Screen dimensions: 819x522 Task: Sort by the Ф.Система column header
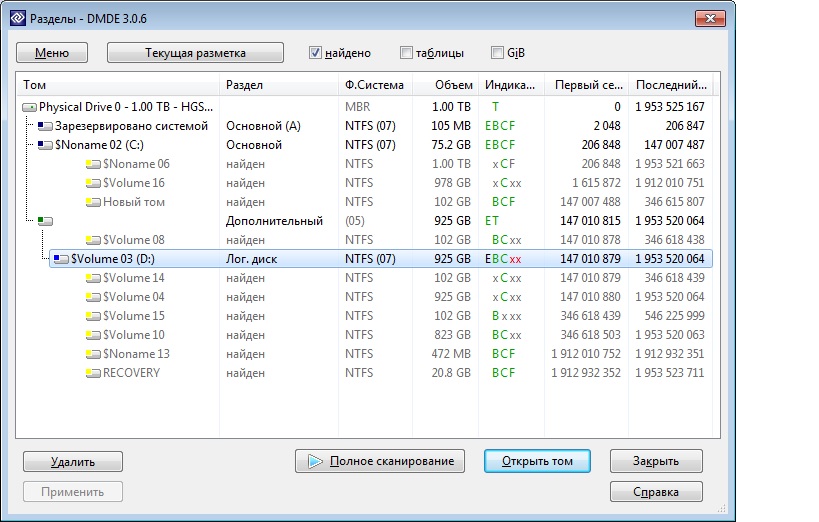[375, 85]
